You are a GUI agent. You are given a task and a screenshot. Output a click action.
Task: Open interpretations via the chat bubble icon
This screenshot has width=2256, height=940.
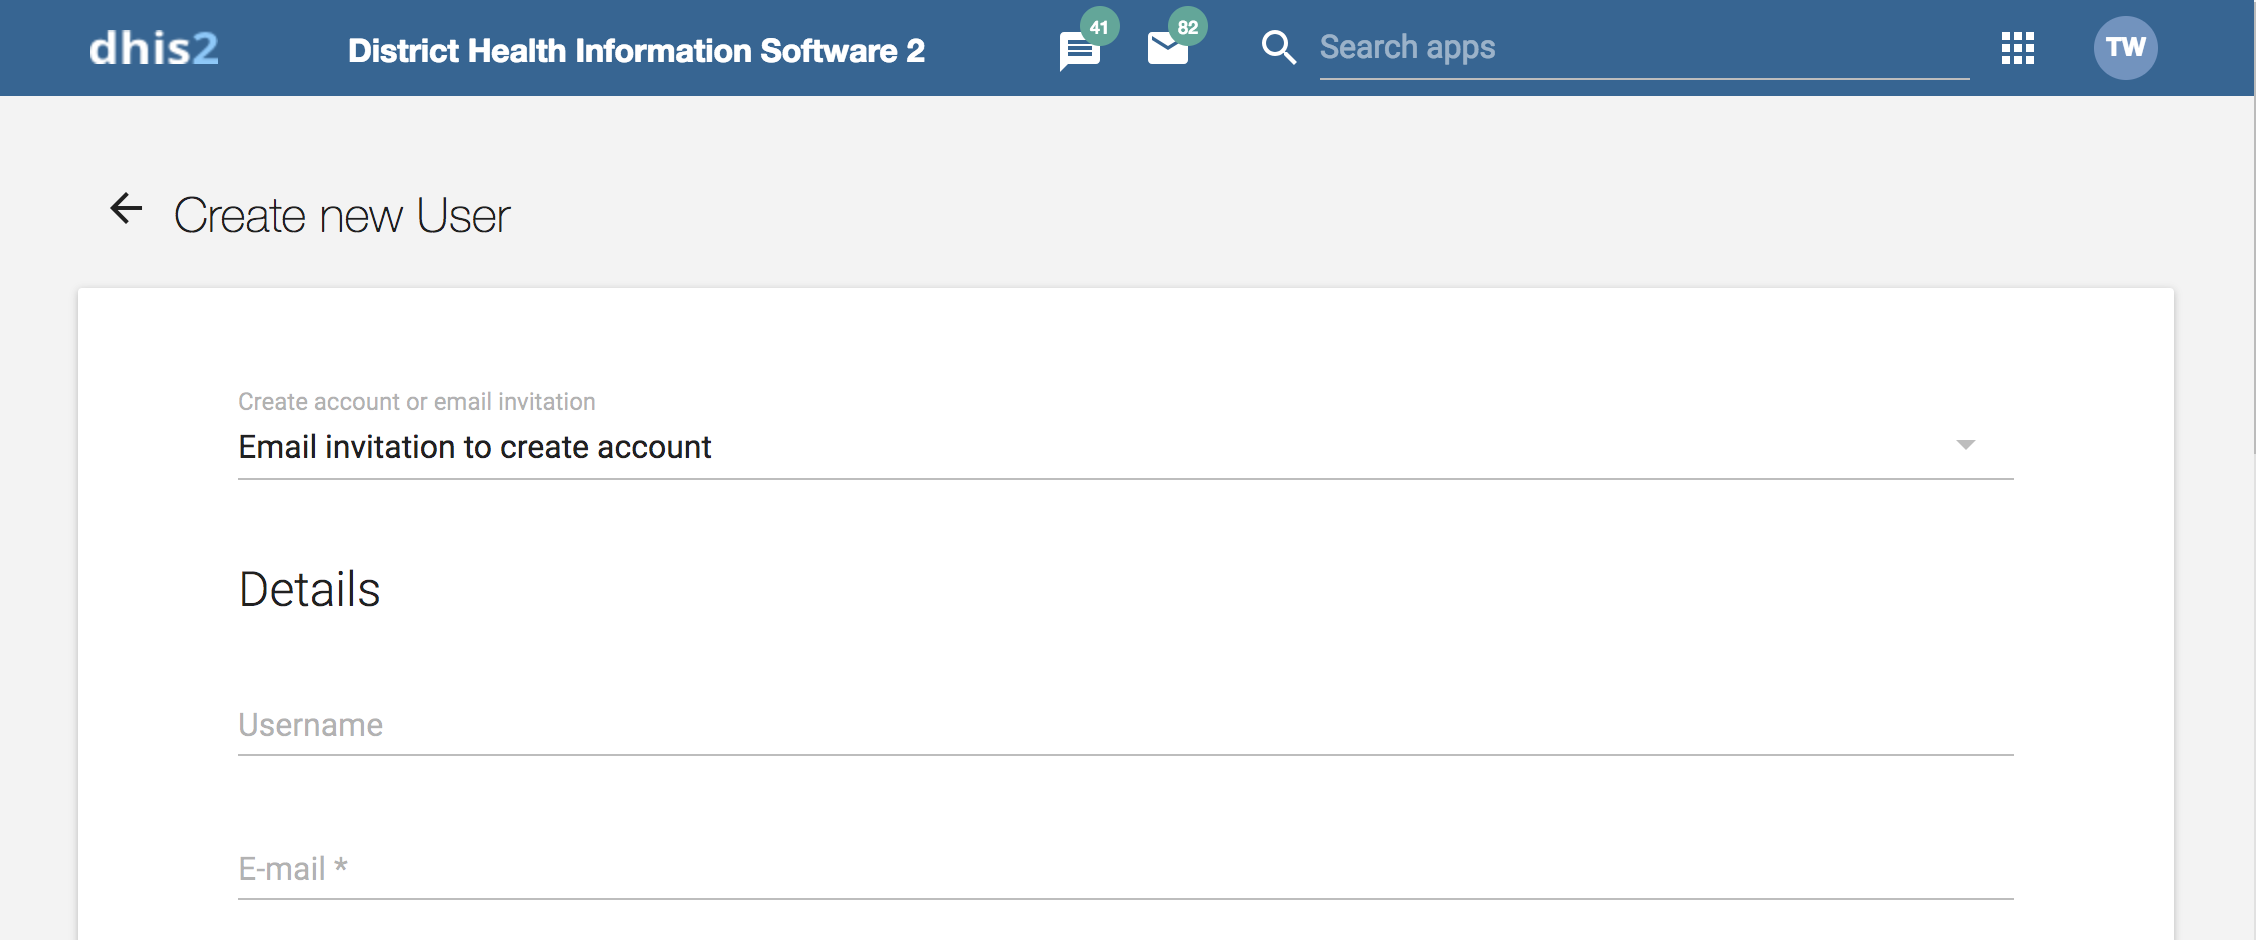click(1078, 52)
